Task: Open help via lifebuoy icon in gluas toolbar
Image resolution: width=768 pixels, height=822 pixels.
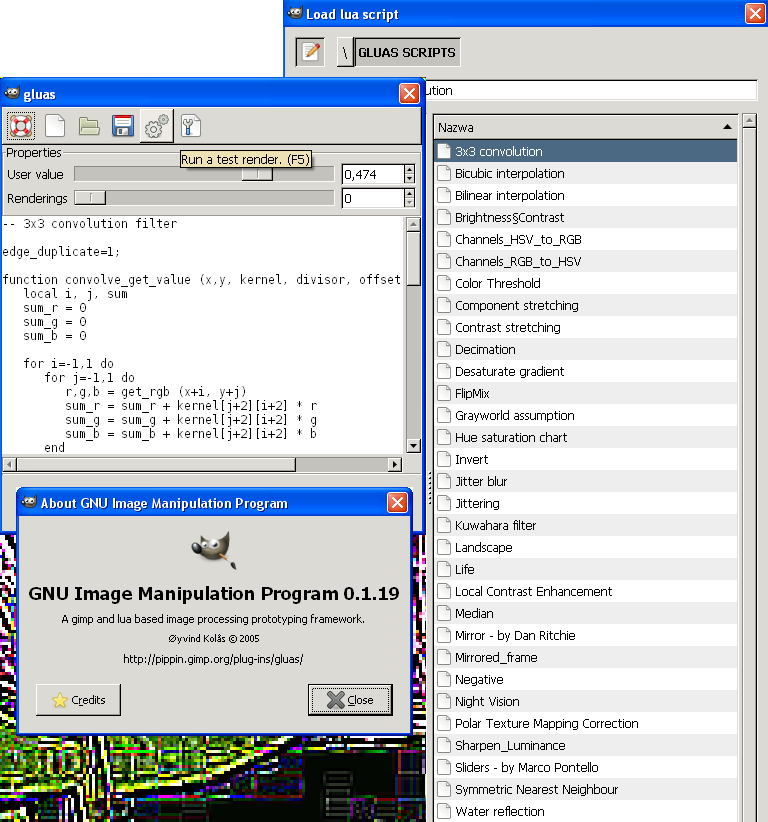Action: [x=21, y=126]
